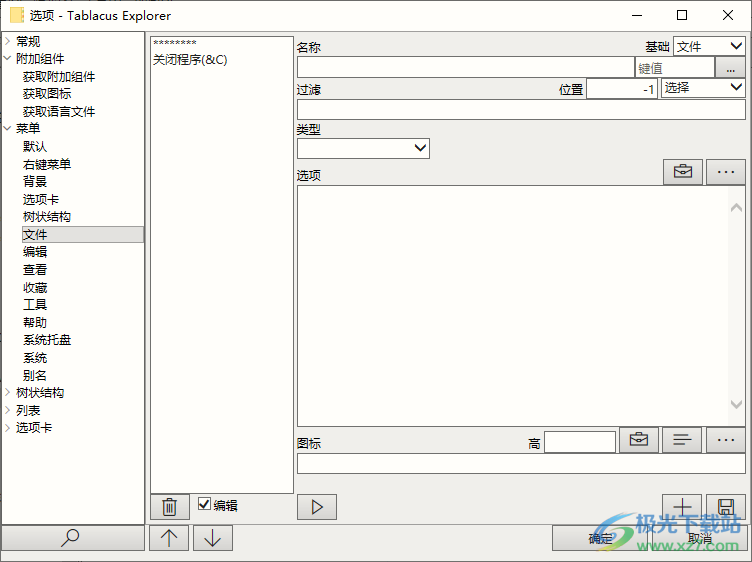This screenshot has width=752, height=562.
Task: Click the 取消 button
Action: pyautogui.click(x=700, y=539)
